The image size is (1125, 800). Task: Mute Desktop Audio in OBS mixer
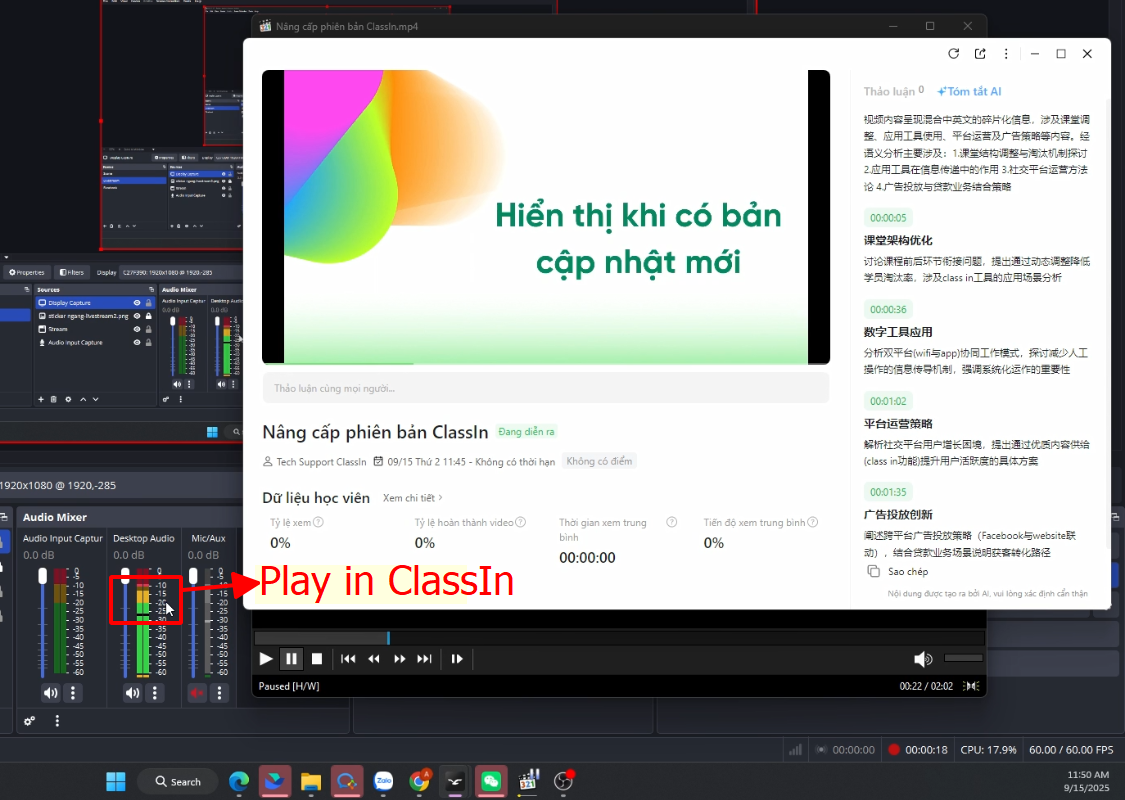pos(133,693)
